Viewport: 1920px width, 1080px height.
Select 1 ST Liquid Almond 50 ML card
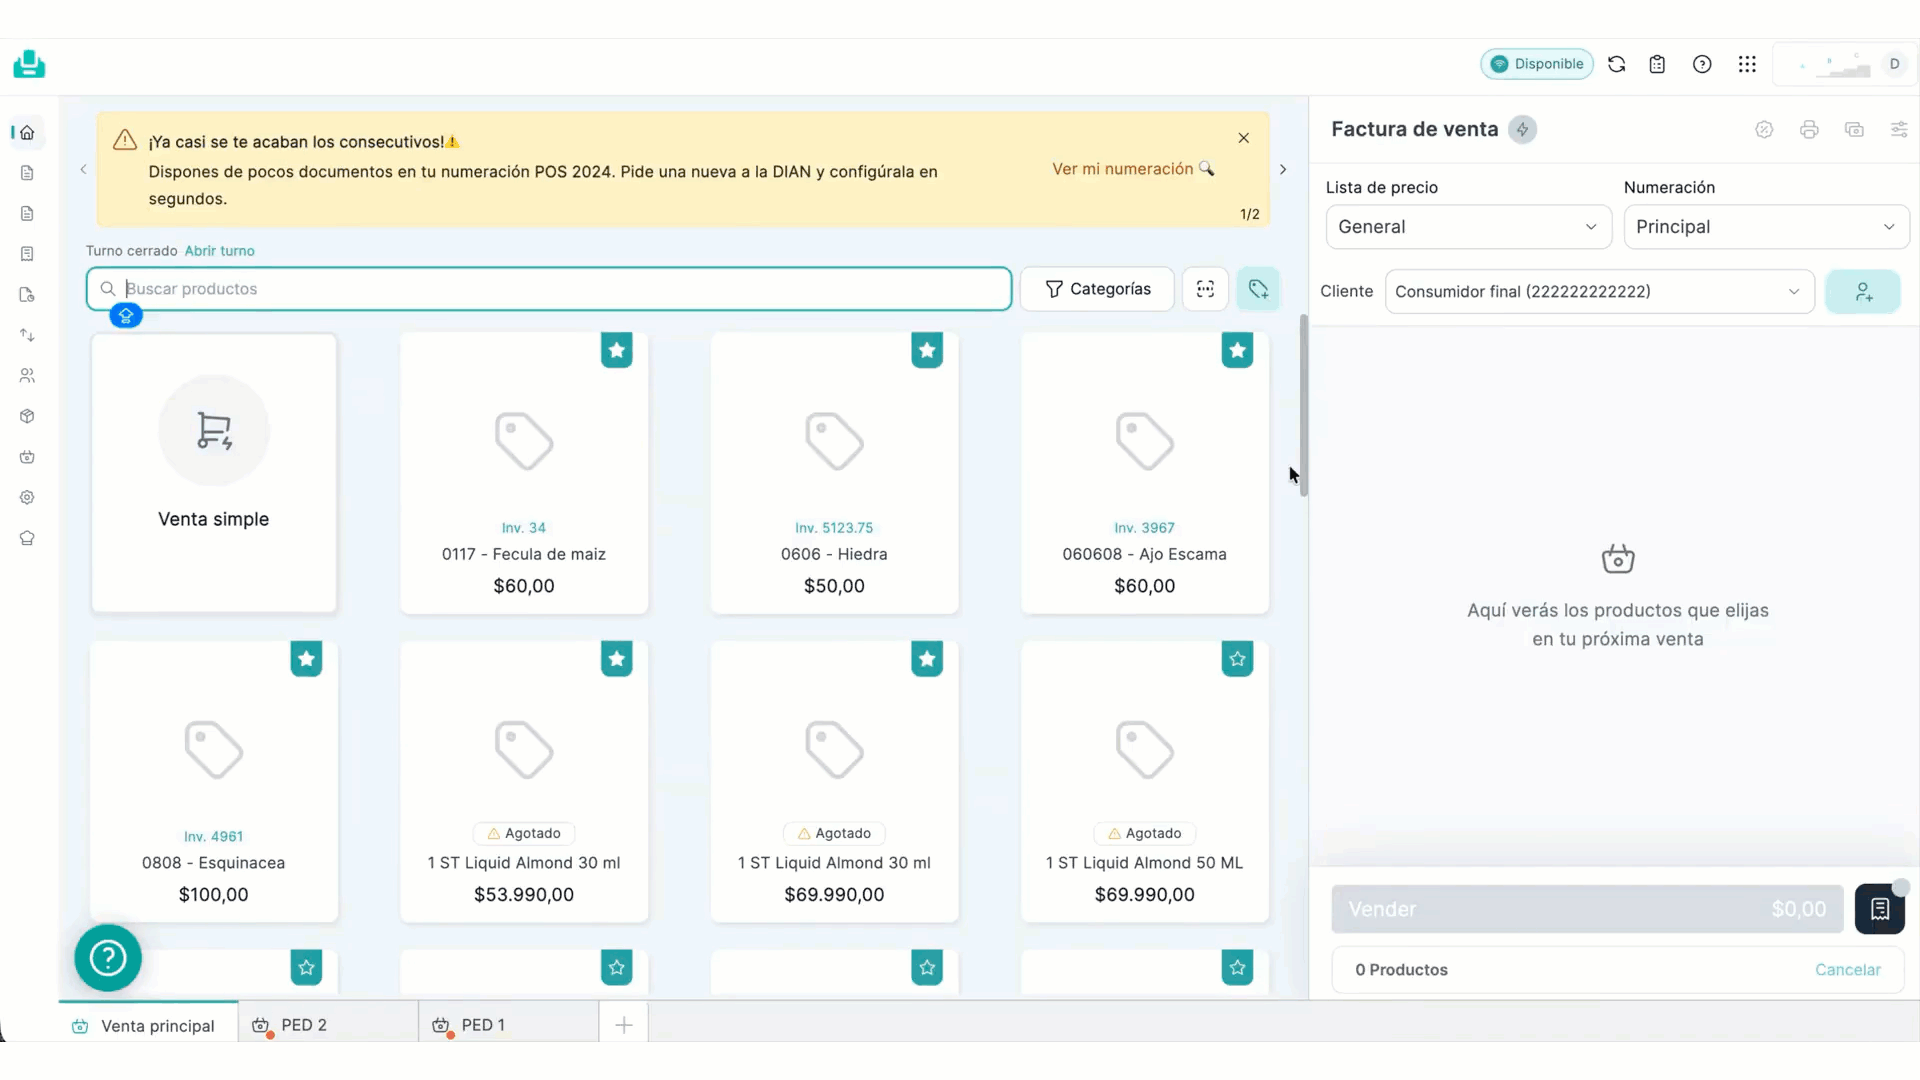tap(1145, 781)
